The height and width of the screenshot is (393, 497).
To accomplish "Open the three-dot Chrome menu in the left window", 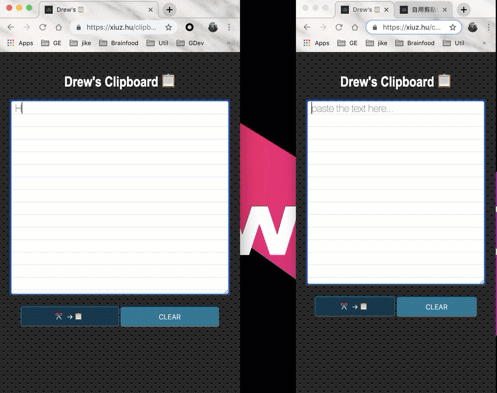I will (229, 27).
